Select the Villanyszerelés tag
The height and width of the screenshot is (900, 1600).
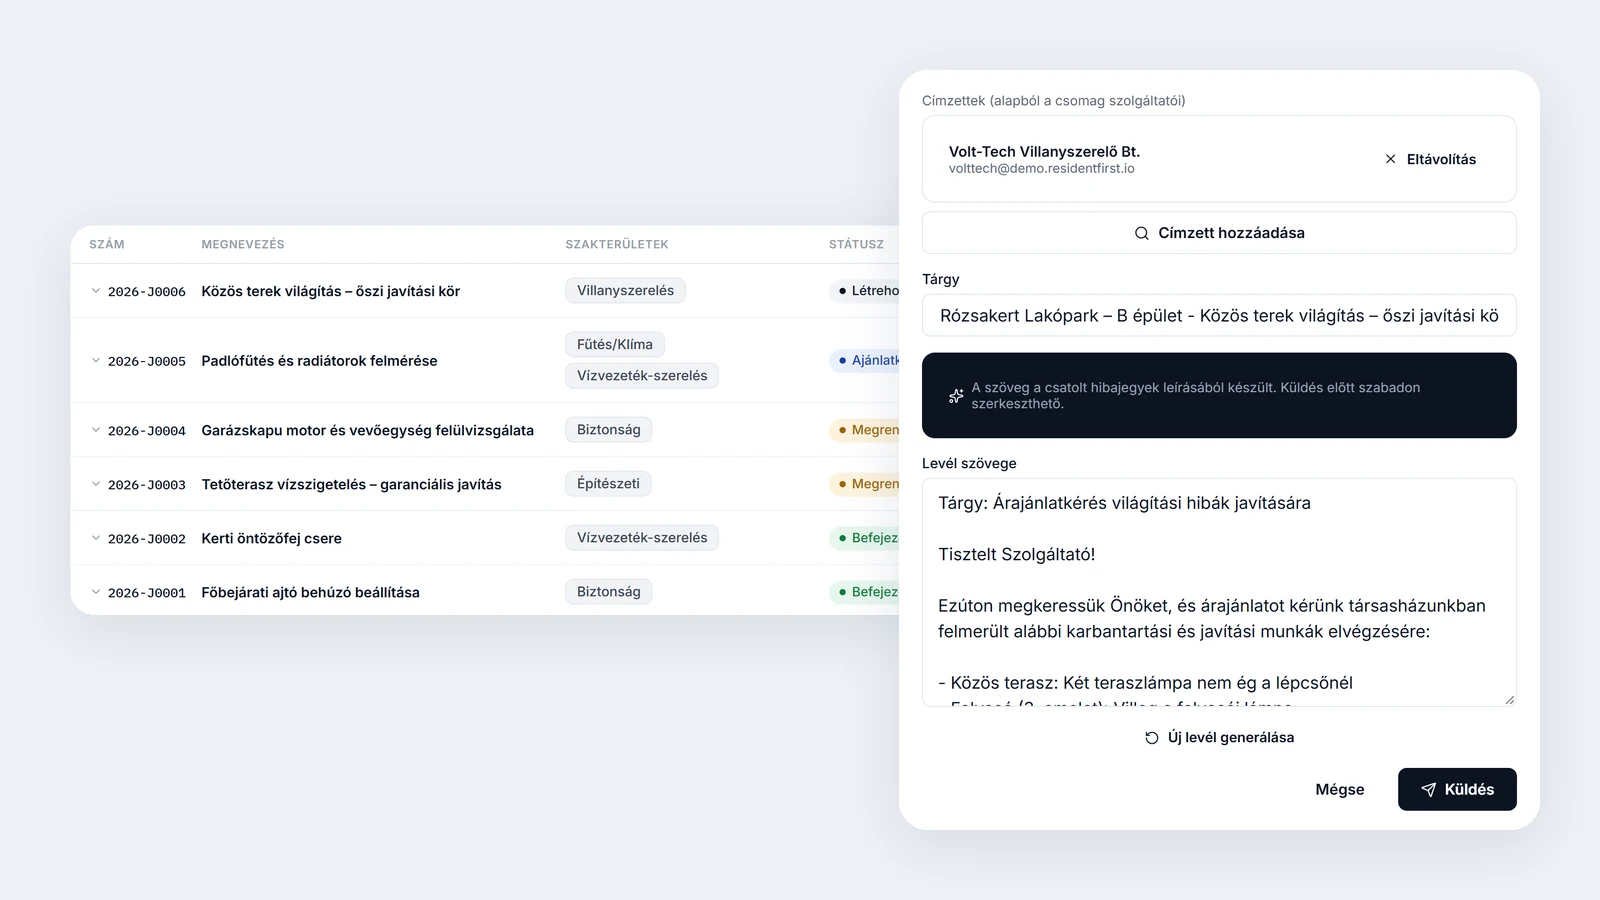pos(625,291)
